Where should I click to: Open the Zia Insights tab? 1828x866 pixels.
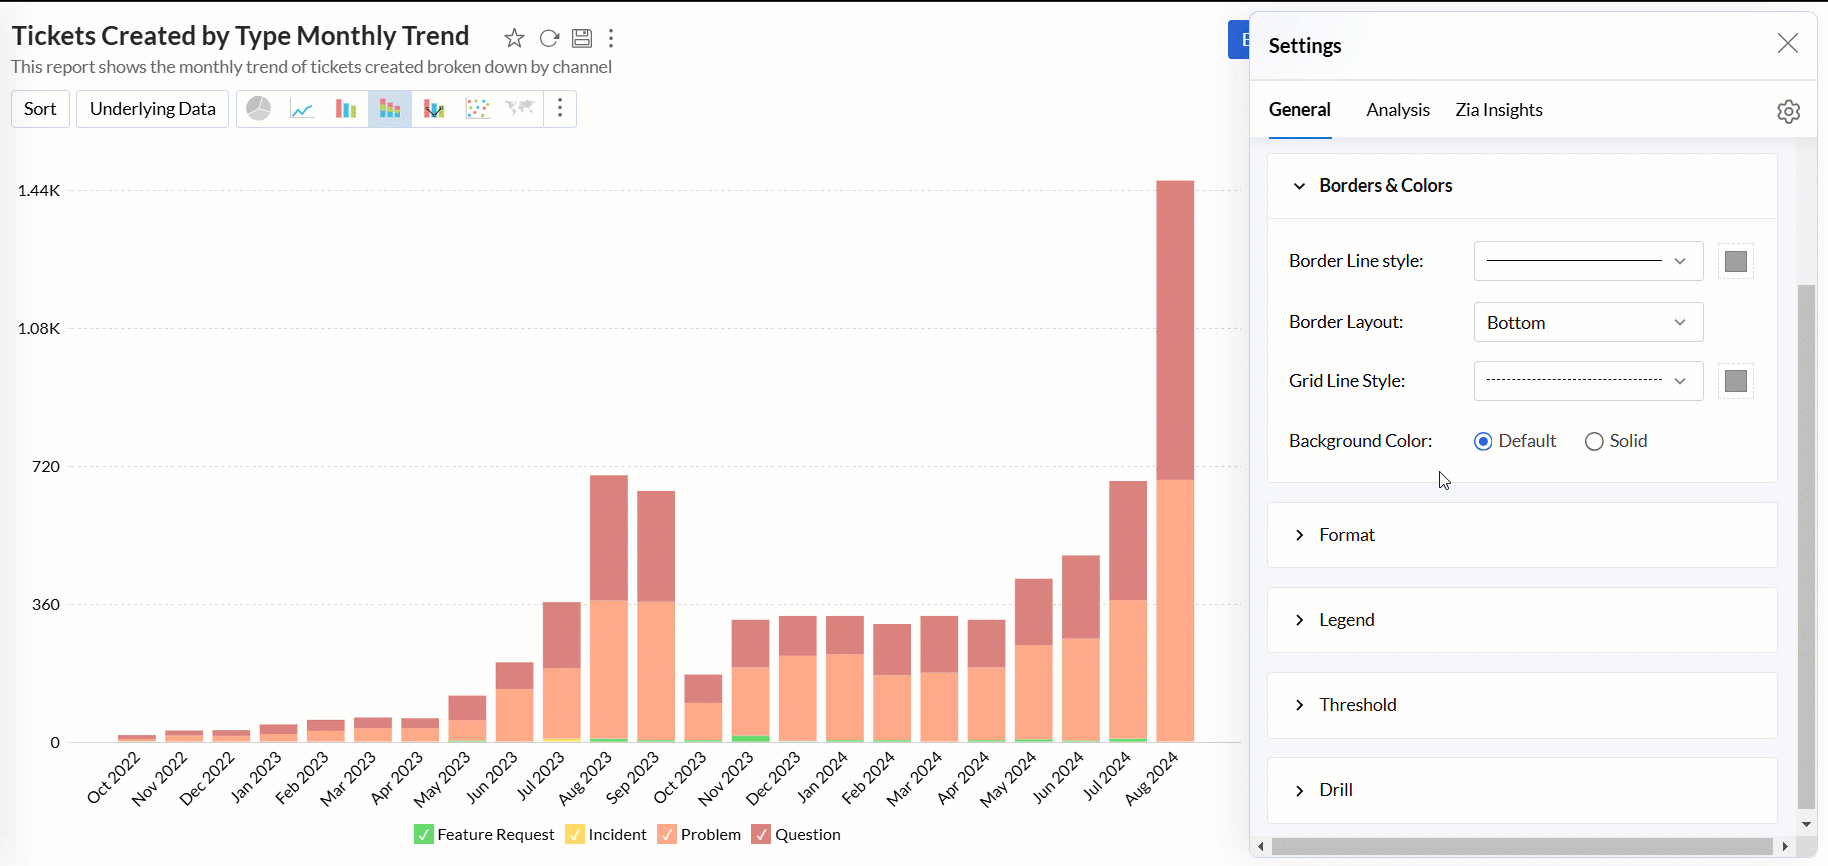click(1498, 110)
